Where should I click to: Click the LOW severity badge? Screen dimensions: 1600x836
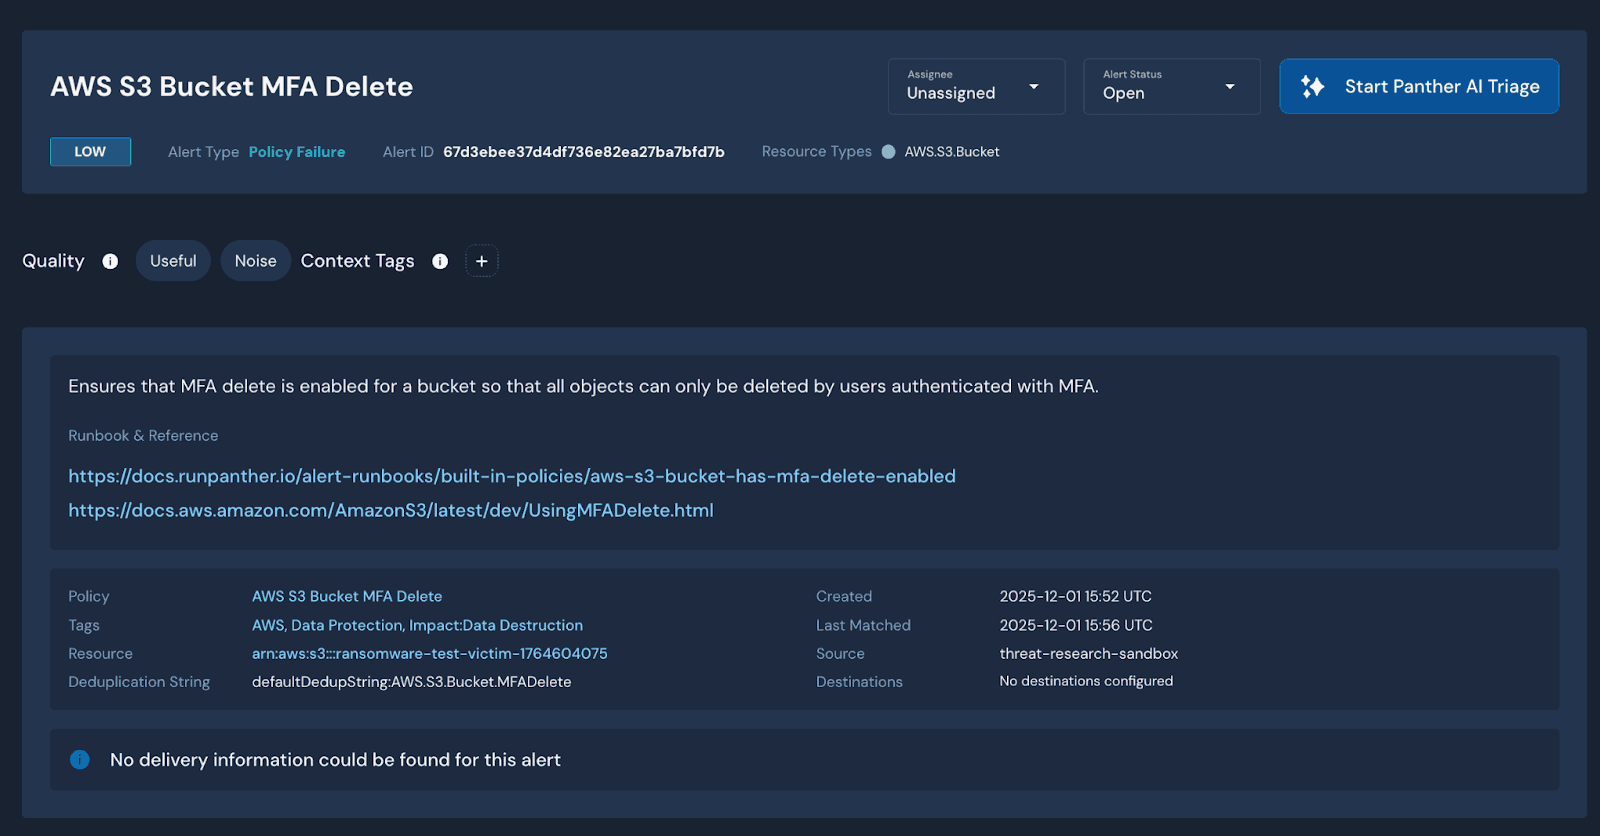(x=90, y=152)
